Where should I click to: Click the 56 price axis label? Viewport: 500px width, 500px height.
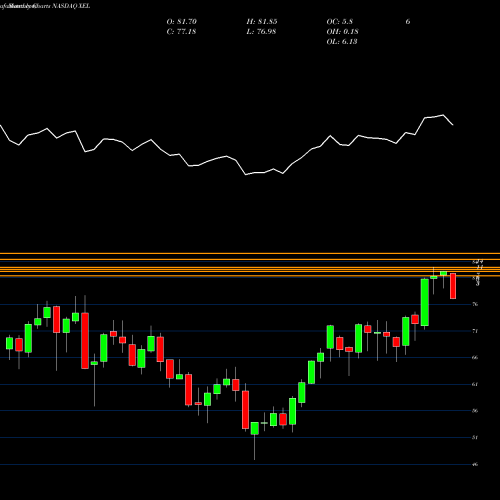pos(475,411)
